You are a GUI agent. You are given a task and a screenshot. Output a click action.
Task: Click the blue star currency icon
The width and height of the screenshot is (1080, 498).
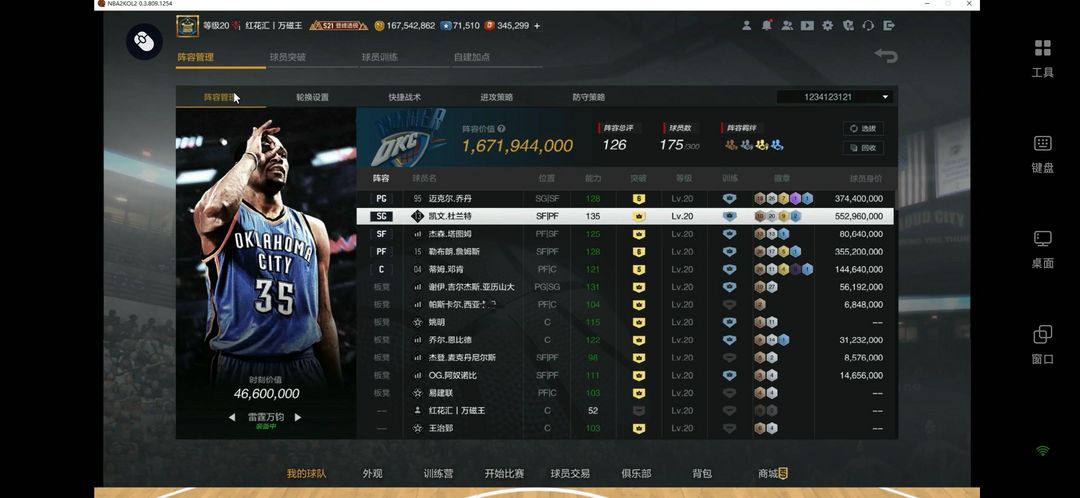coord(446,25)
